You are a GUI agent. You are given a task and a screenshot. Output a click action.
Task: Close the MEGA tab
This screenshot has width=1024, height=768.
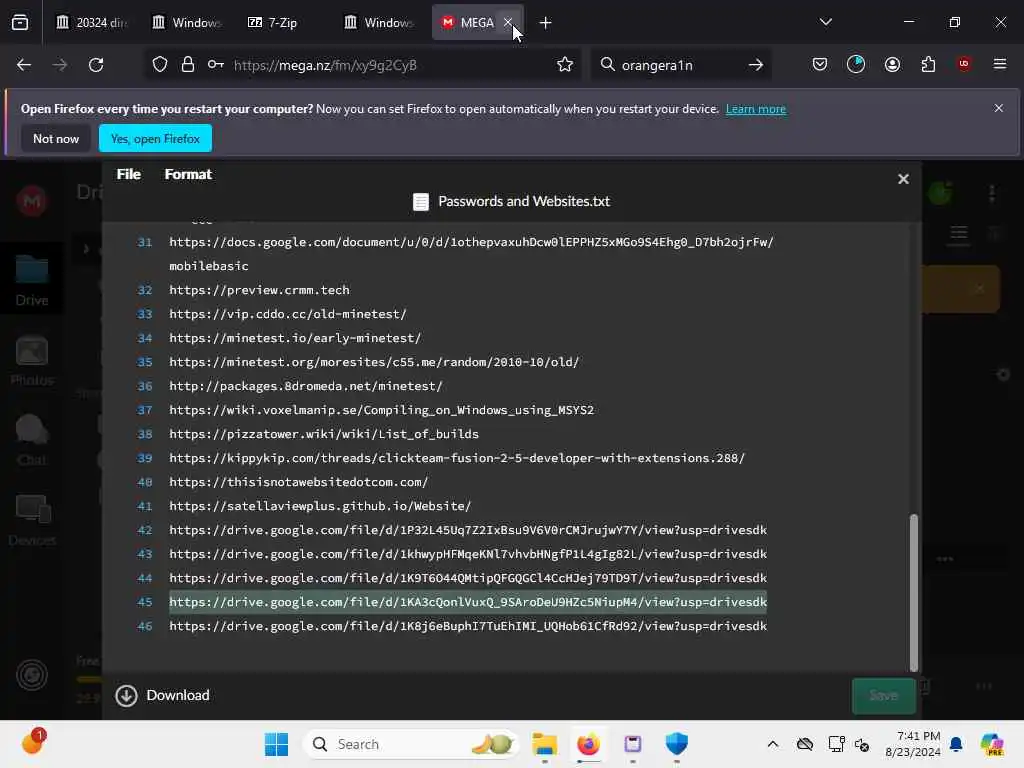coord(507,22)
